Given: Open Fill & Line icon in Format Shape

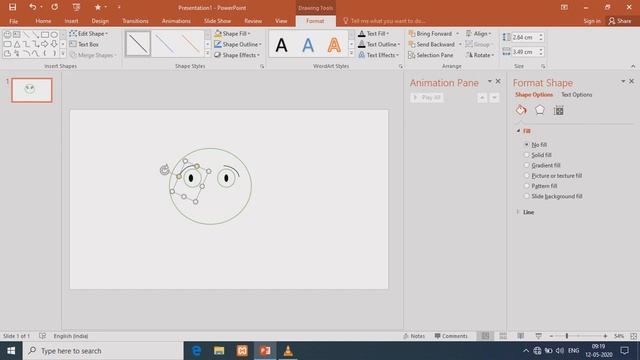Looking at the screenshot, I should point(521,110).
